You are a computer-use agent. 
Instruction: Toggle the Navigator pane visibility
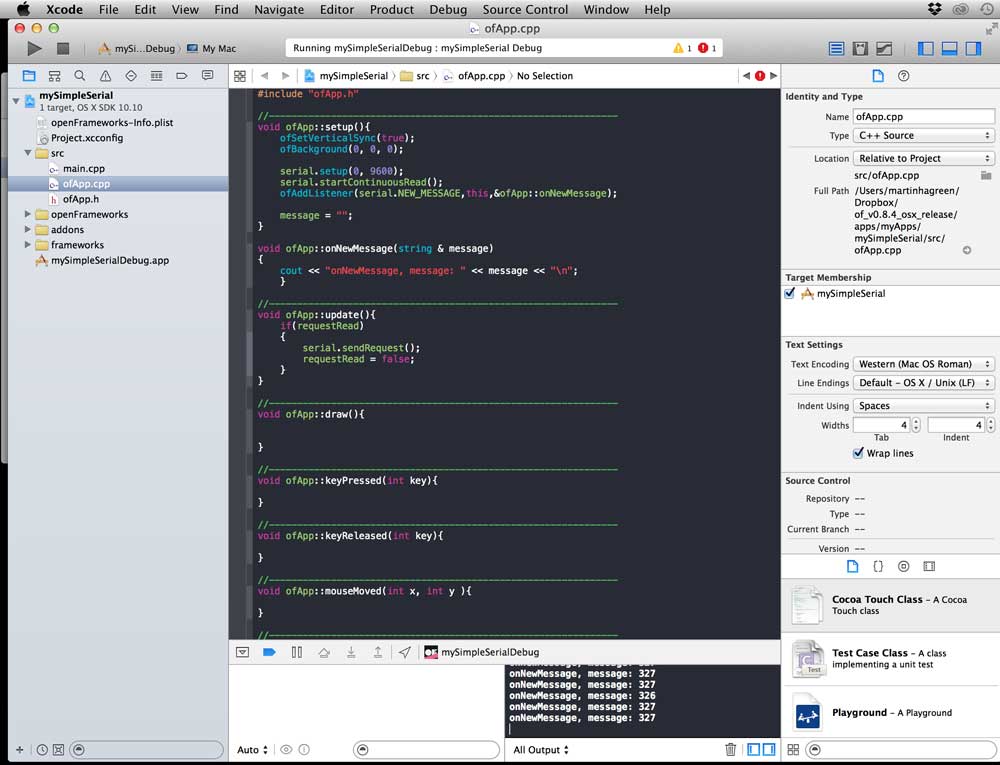coord(925,48)
